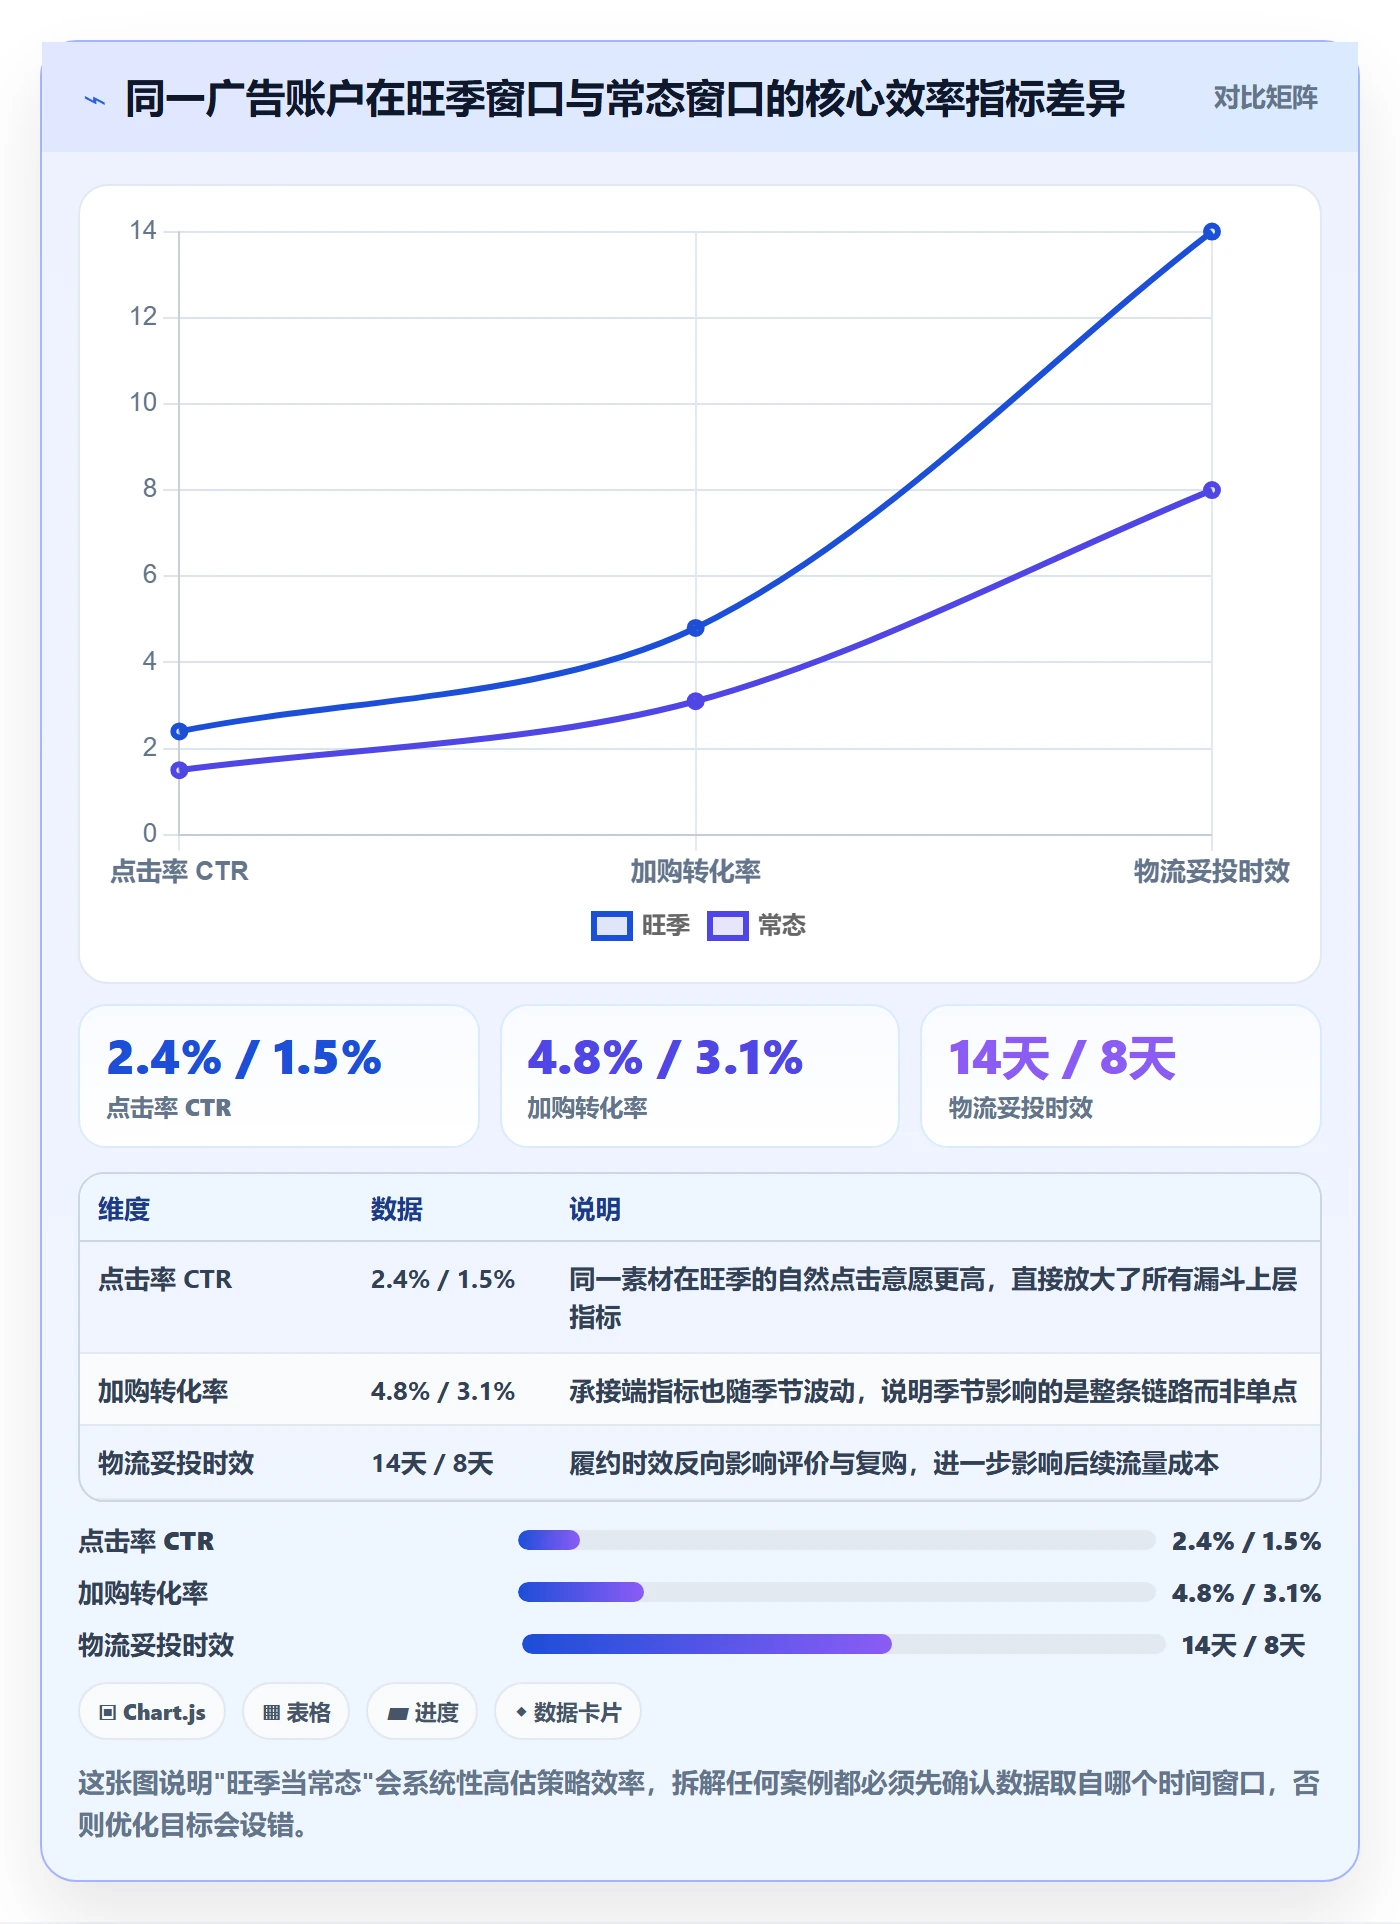Click the 表格 tag chip
Image resolution: width=1400 pixels, height=1924 pixels.
[296, 1712]
